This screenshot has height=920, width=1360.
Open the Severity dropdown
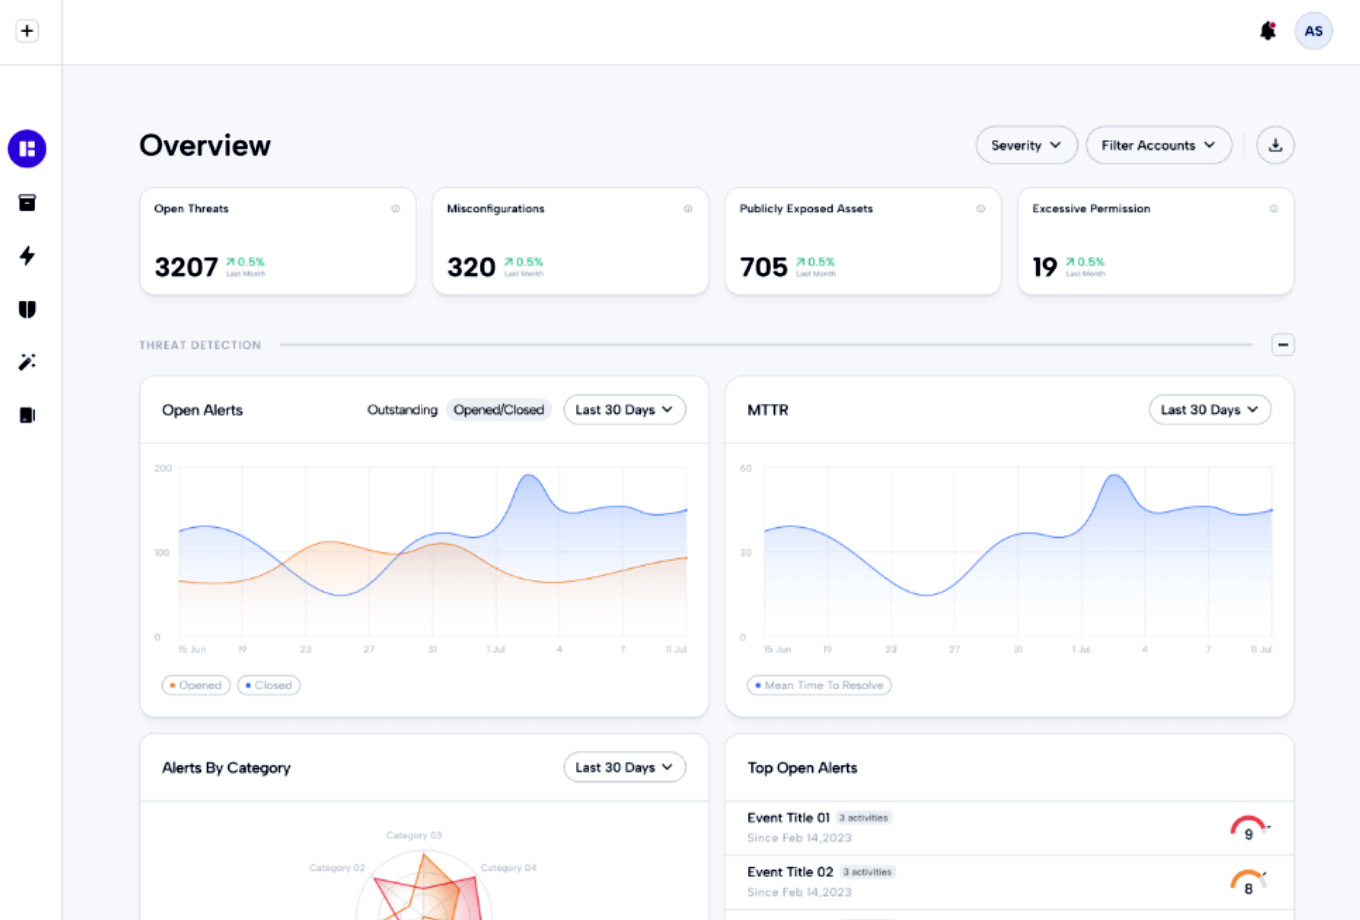(1026, 145)
